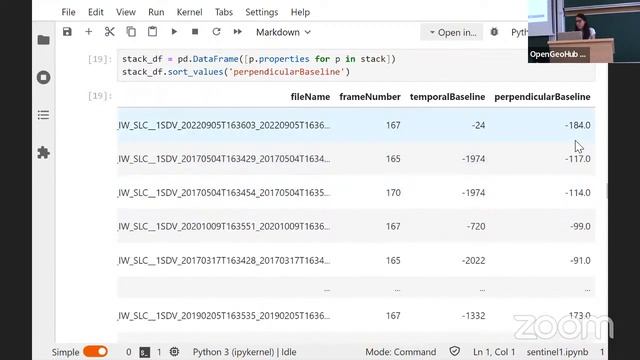Select file name row with 20170504T163429
This screenshot has width=640, height=360.
click(x=224, y=159)
